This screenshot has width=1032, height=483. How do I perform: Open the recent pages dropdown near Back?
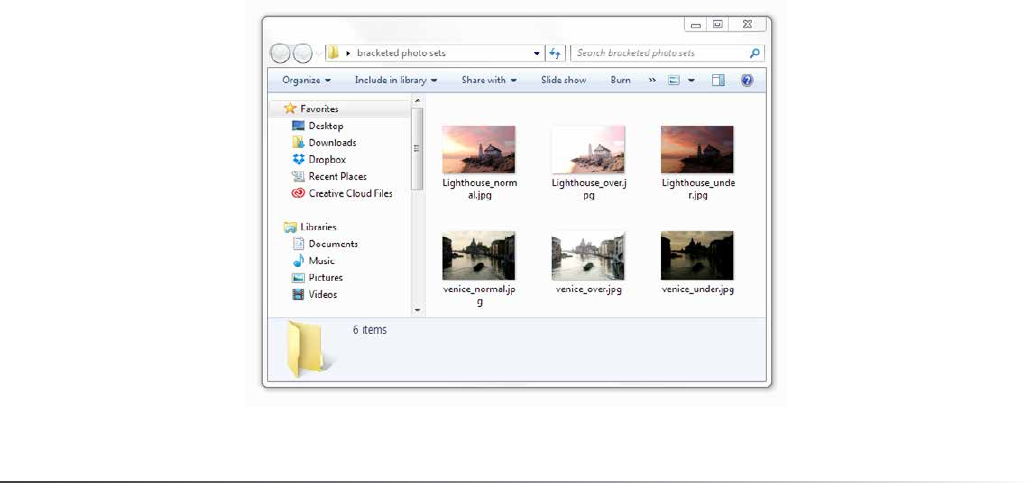[x=319, y=53]
